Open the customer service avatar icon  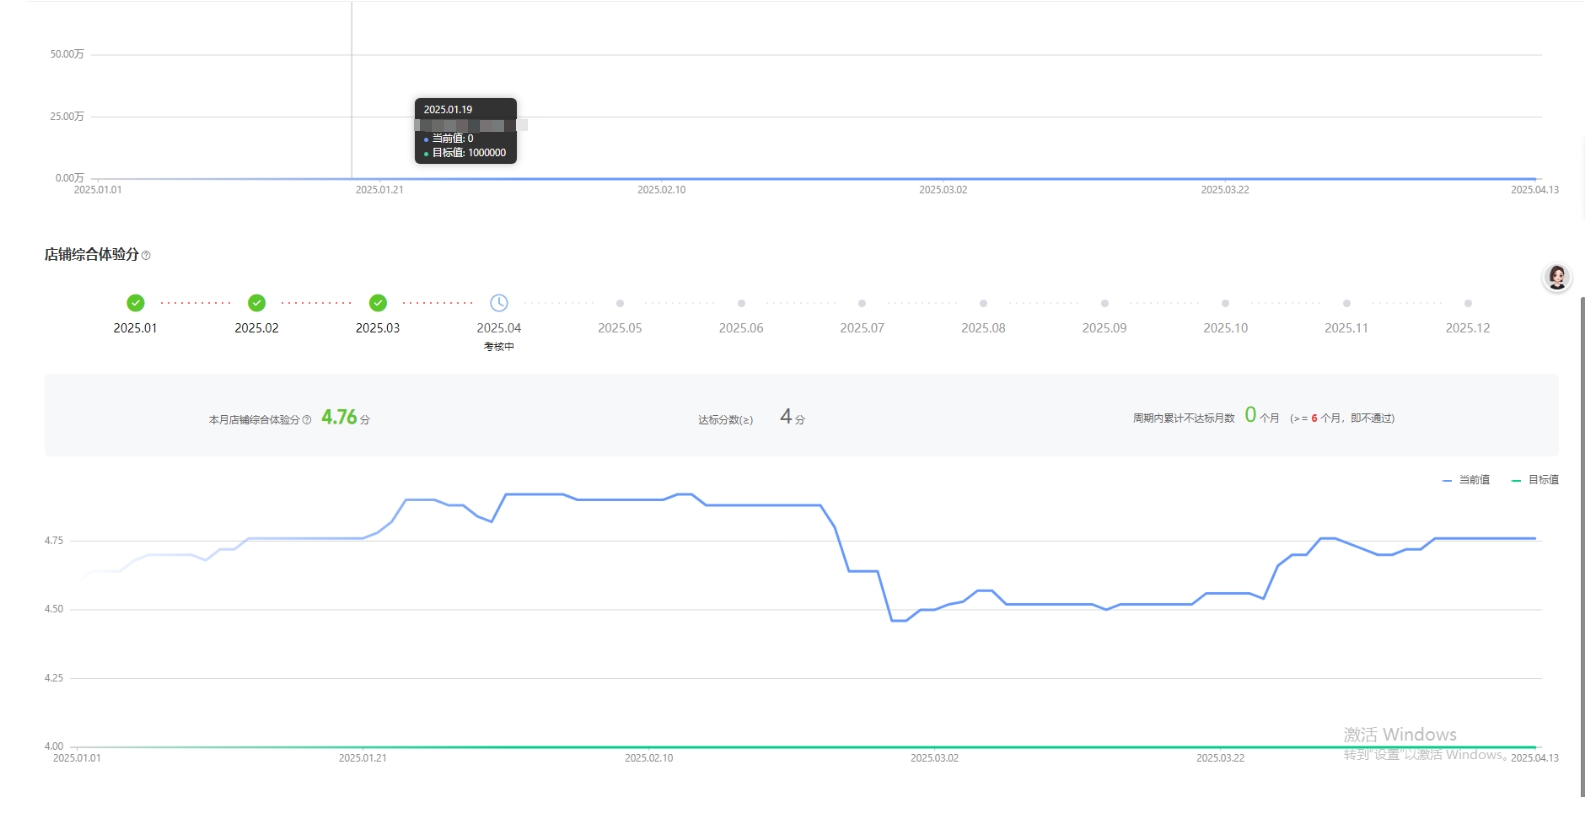[1556, 277]
